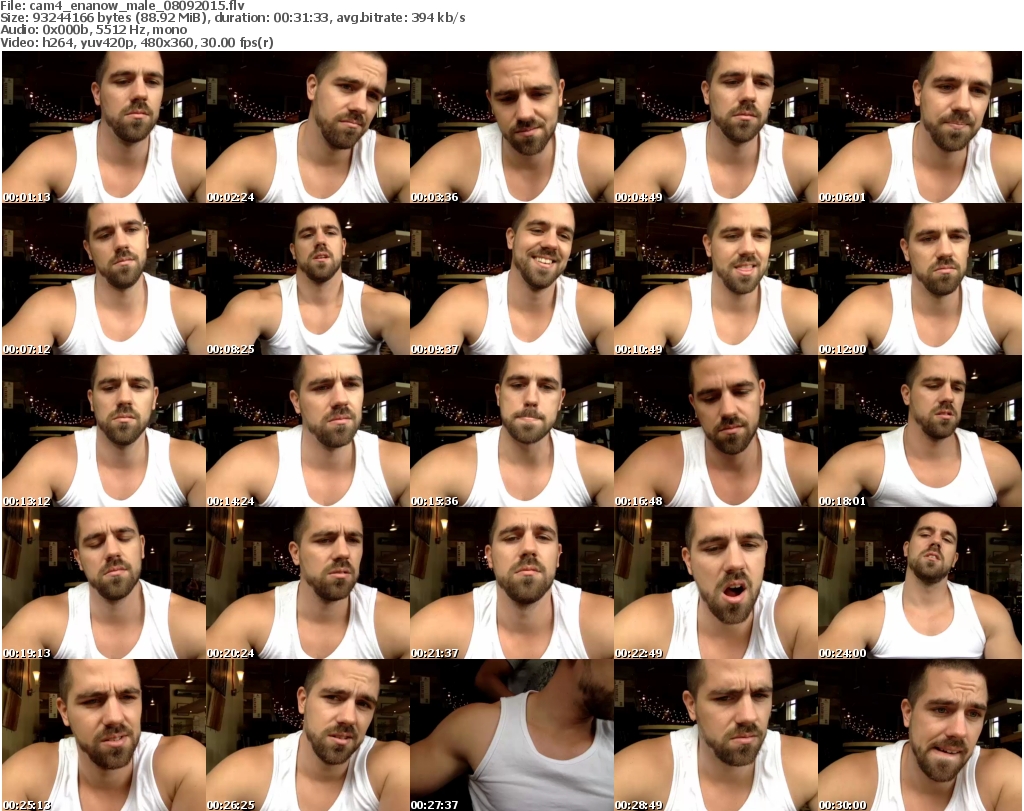Select the thumbnail timestamped 00:16:48

pos(716,431)
